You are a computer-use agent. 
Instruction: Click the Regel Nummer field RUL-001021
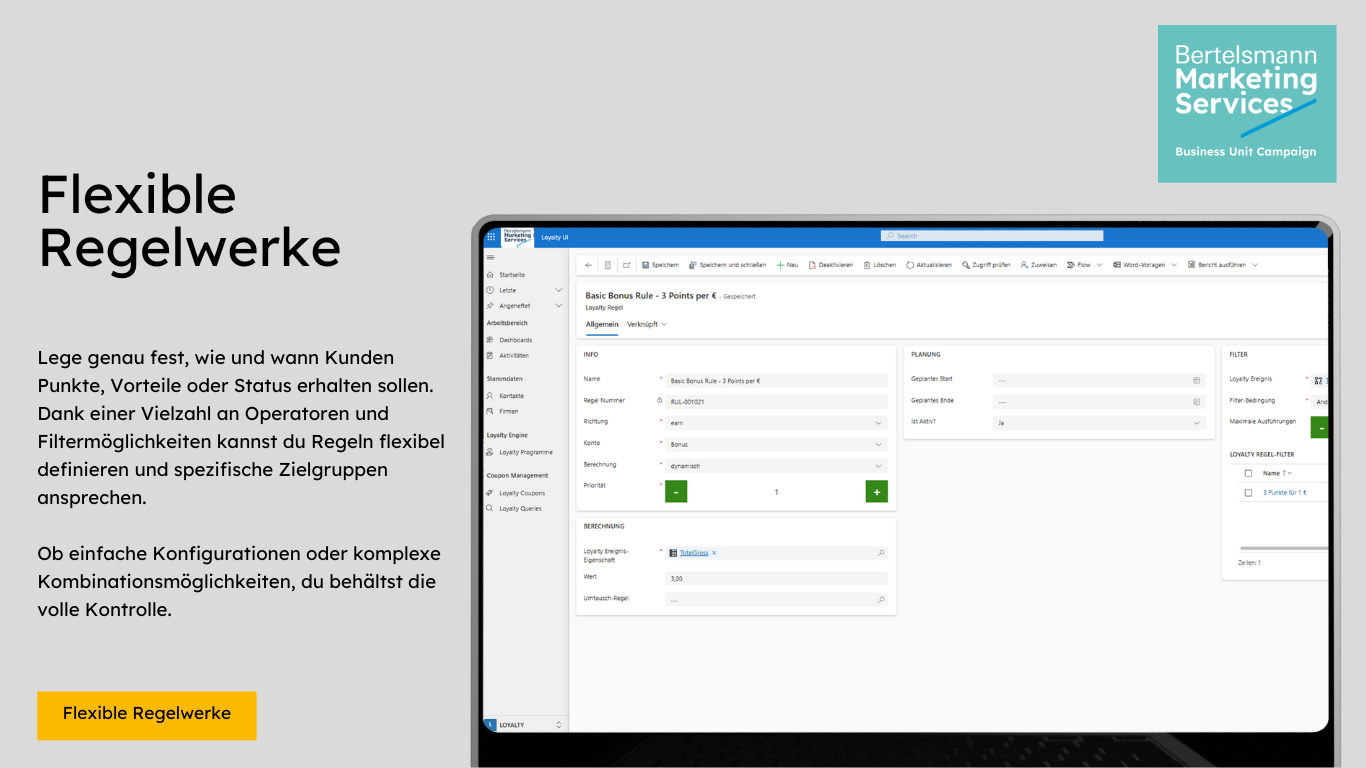coord(776,401)
